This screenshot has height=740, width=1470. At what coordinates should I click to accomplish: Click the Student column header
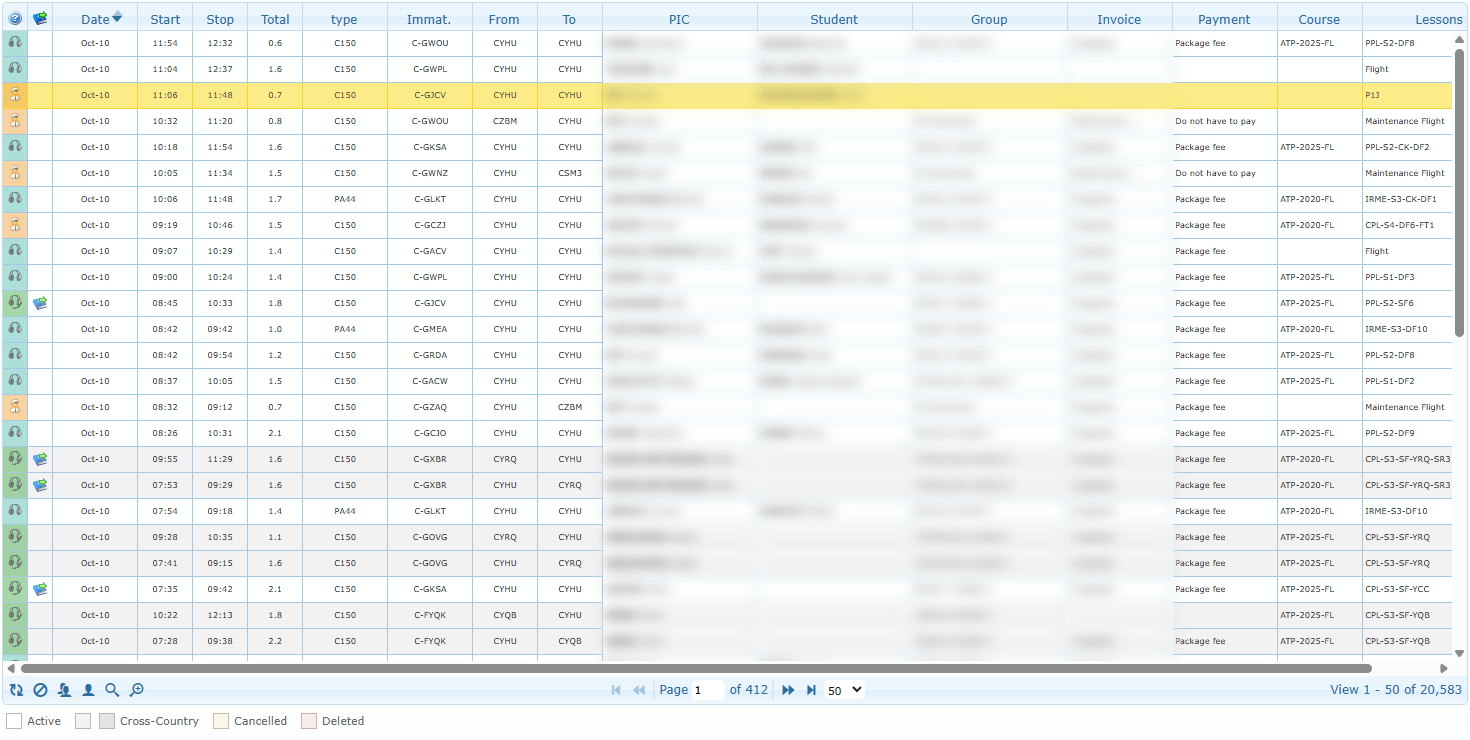pyautogui.click(x=834, y=19)
